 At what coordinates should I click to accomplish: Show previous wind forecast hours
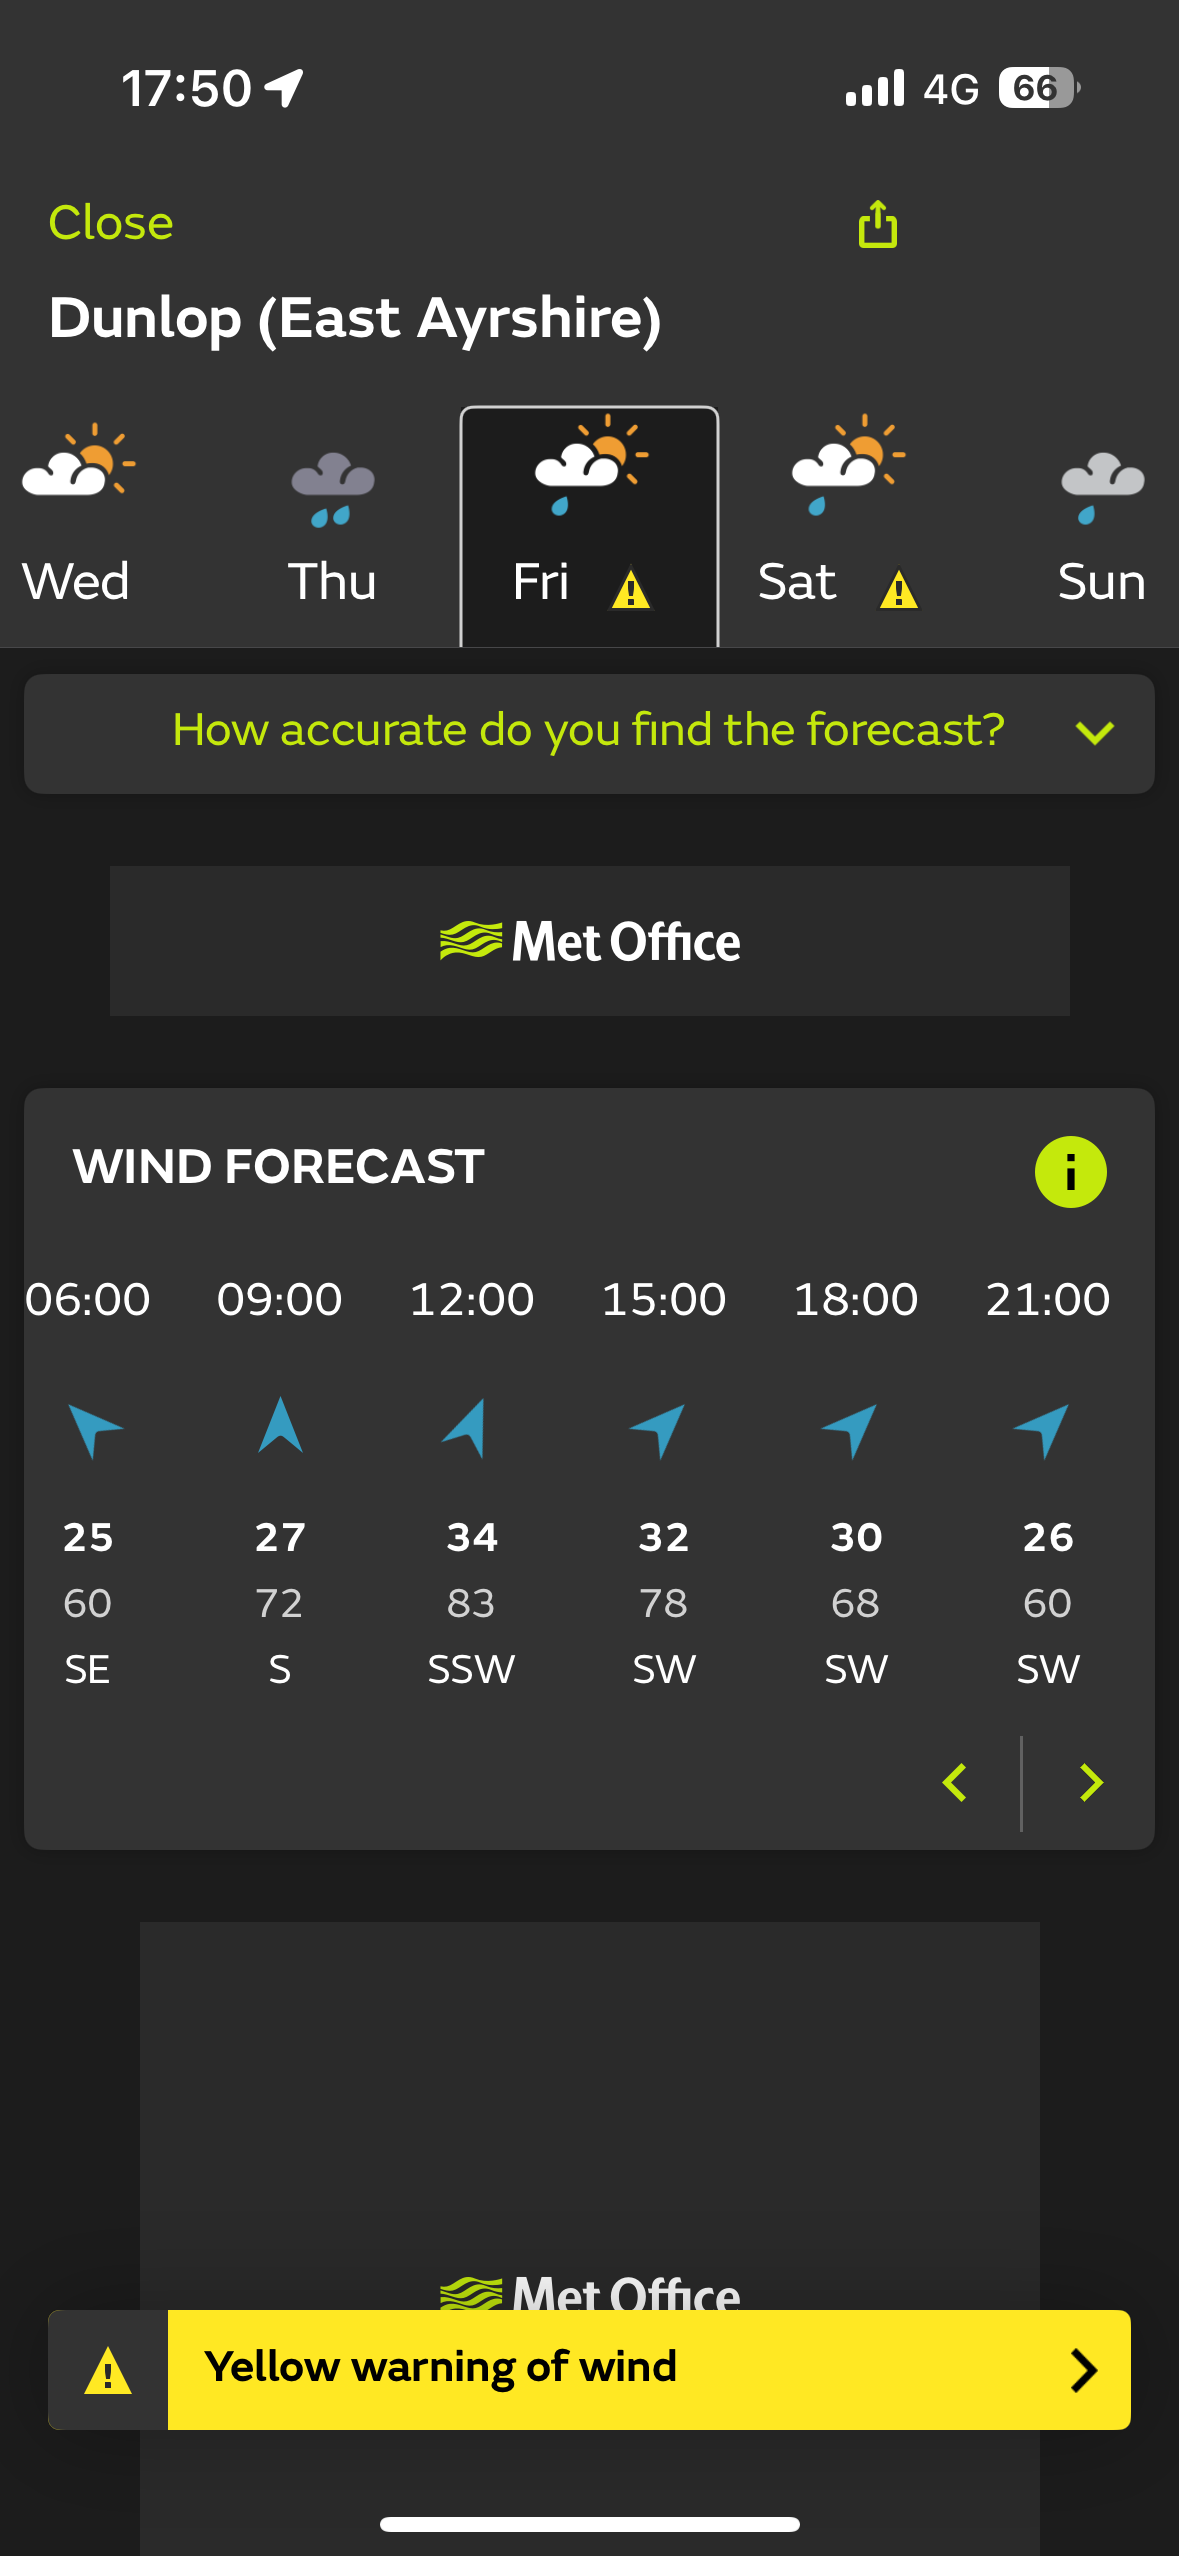[955, 1782]
